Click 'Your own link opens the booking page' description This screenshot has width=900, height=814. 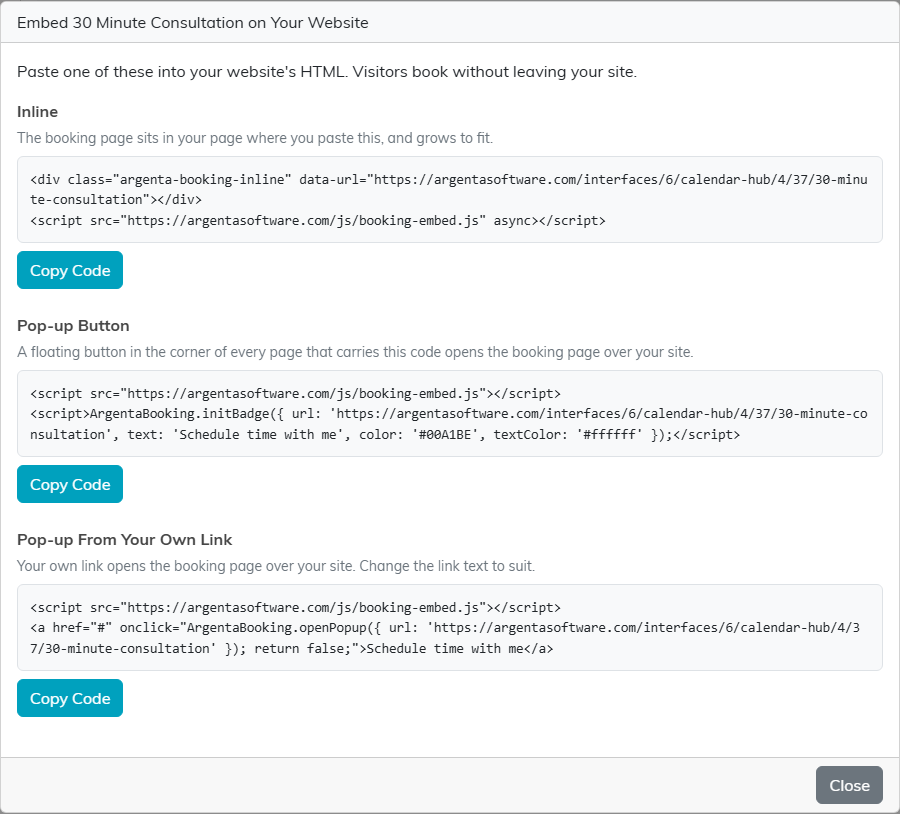point(276,566)
